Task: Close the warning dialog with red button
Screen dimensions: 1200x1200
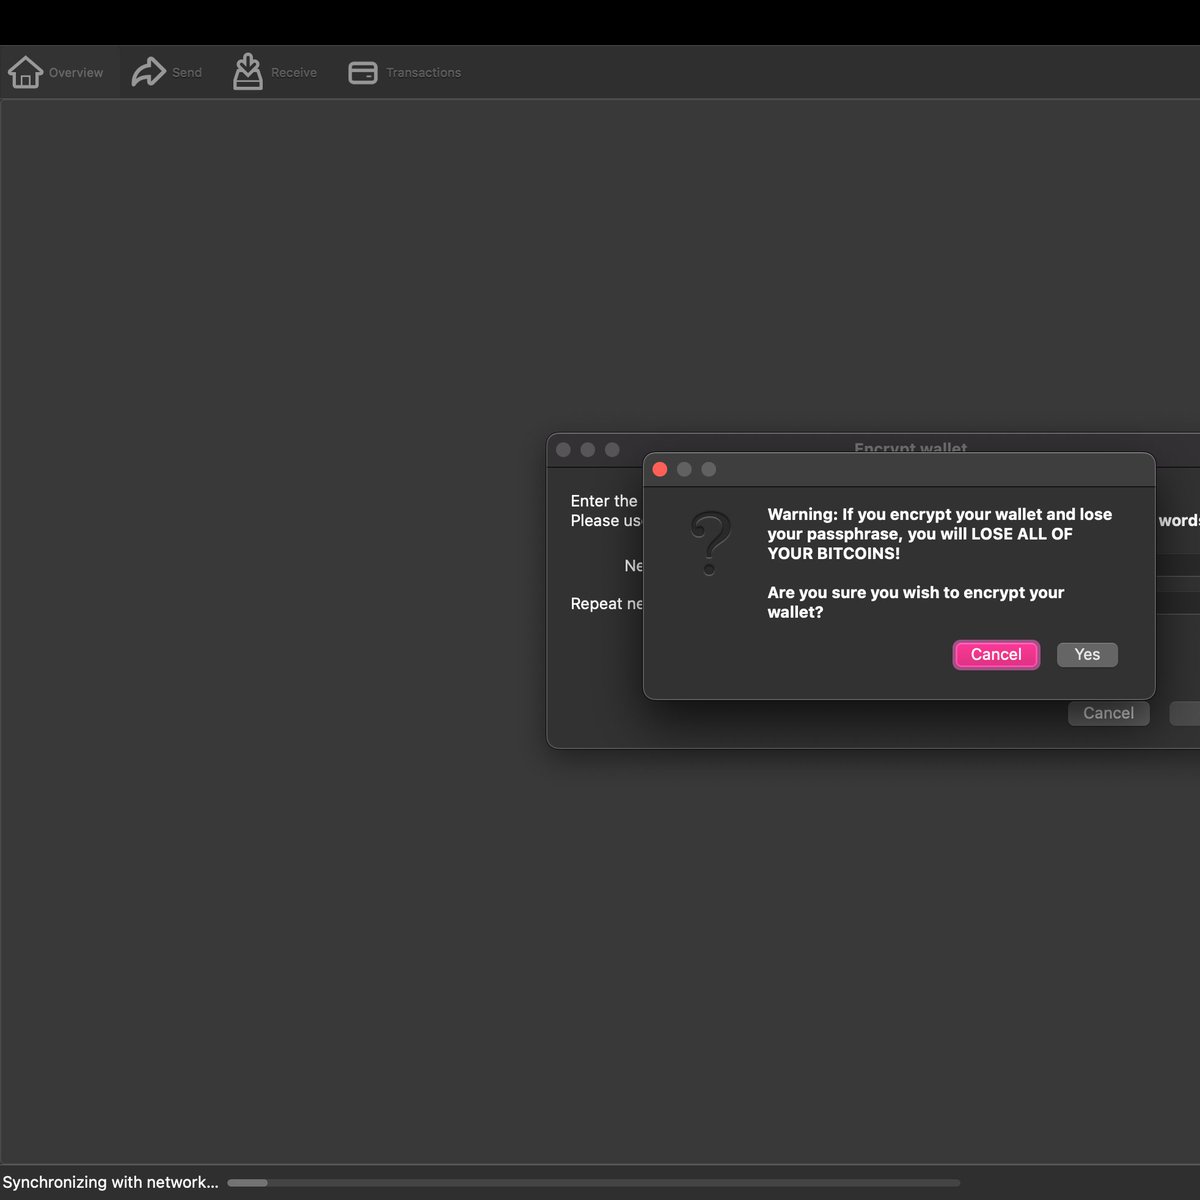Action: (x=660, y=469)
